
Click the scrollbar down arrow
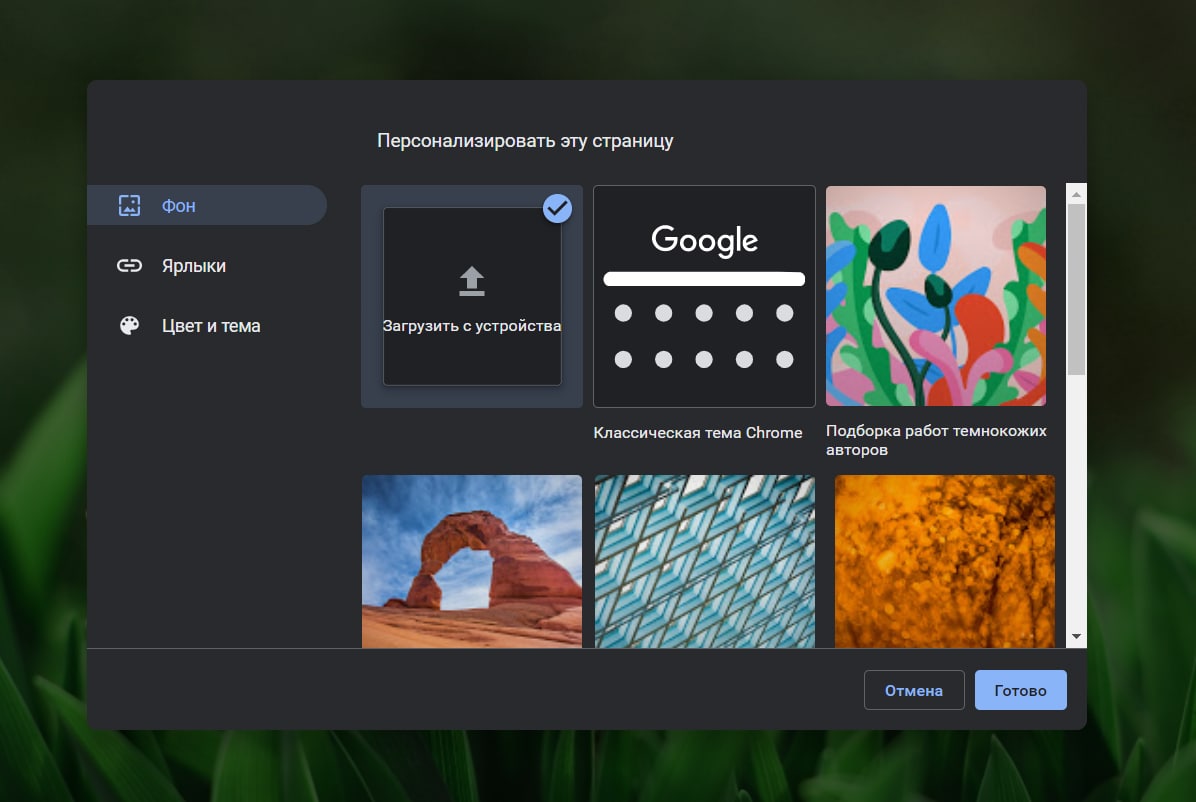pos(1076,636)
